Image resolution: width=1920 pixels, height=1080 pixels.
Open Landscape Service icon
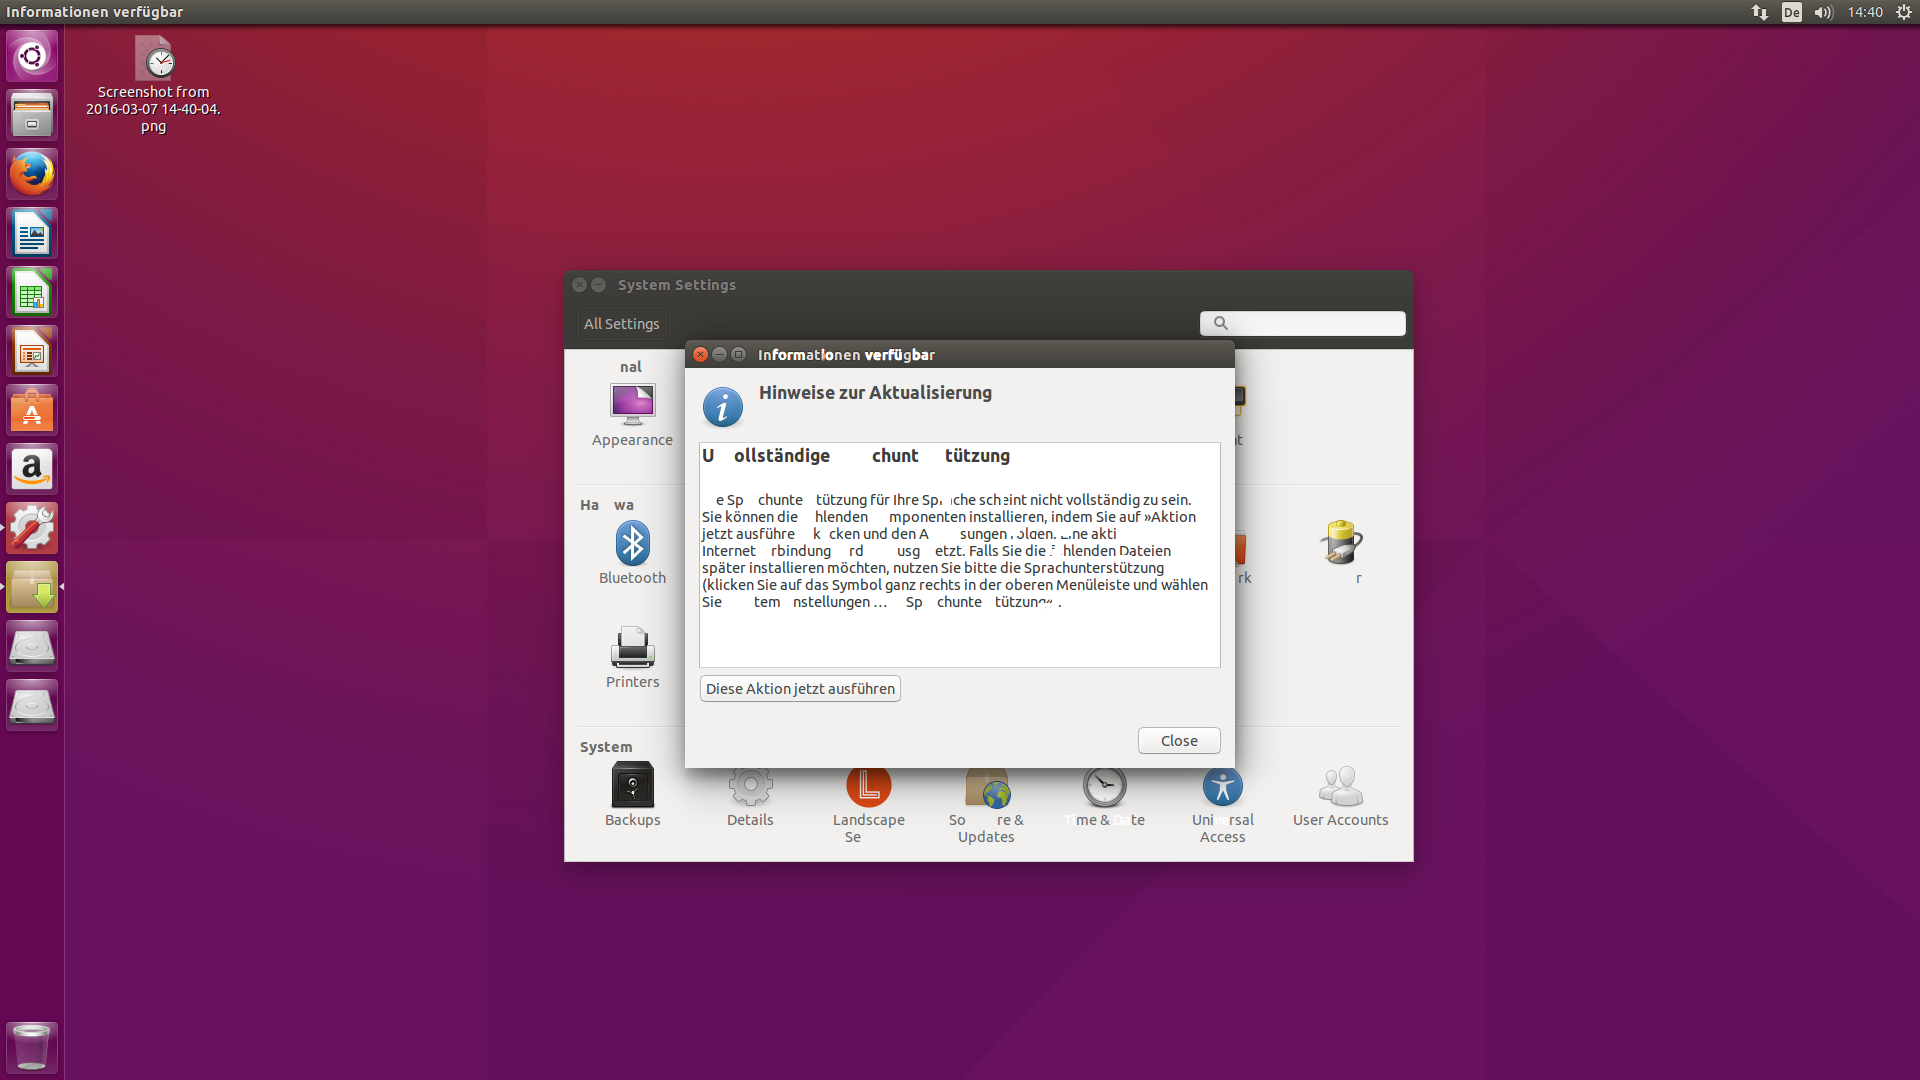[868, 790]
